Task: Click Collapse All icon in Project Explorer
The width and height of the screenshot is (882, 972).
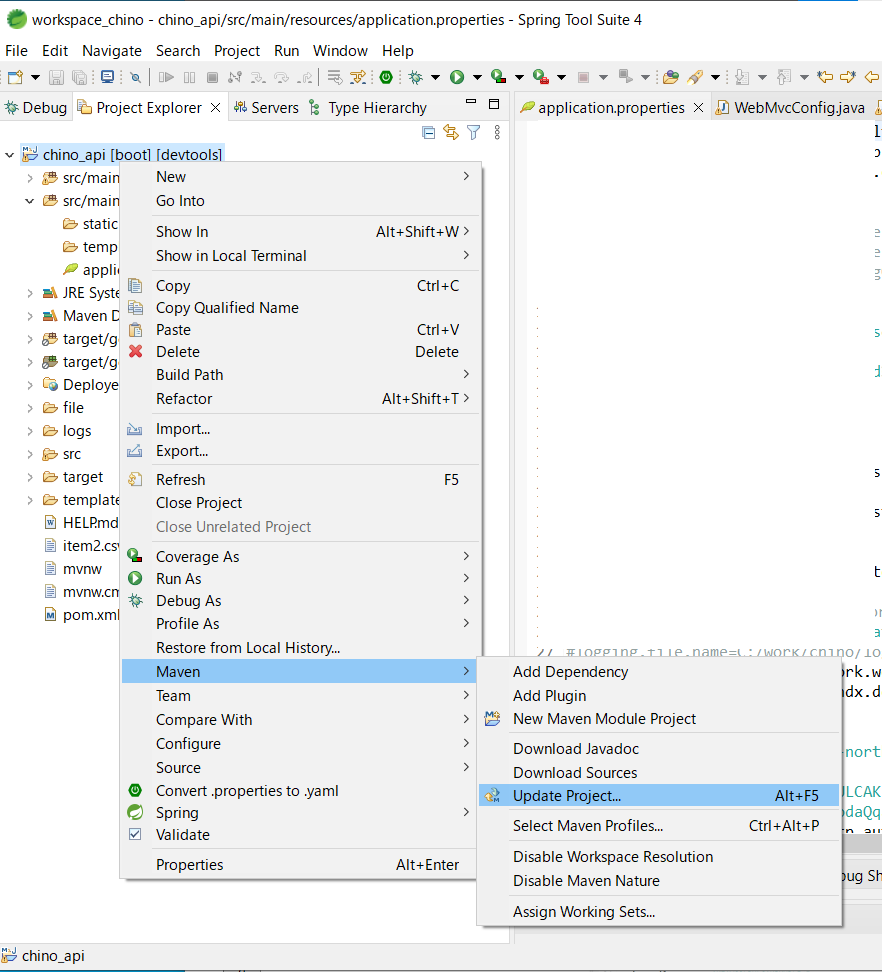Action: point(429,132)
